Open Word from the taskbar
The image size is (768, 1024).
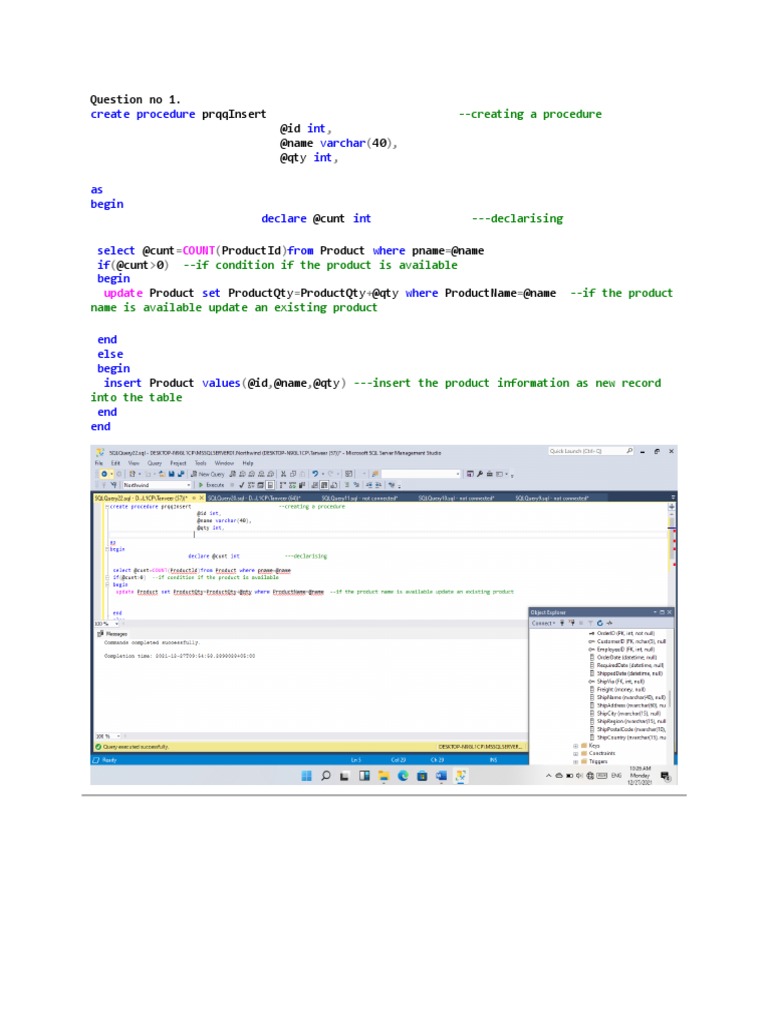tap(441, 776)
